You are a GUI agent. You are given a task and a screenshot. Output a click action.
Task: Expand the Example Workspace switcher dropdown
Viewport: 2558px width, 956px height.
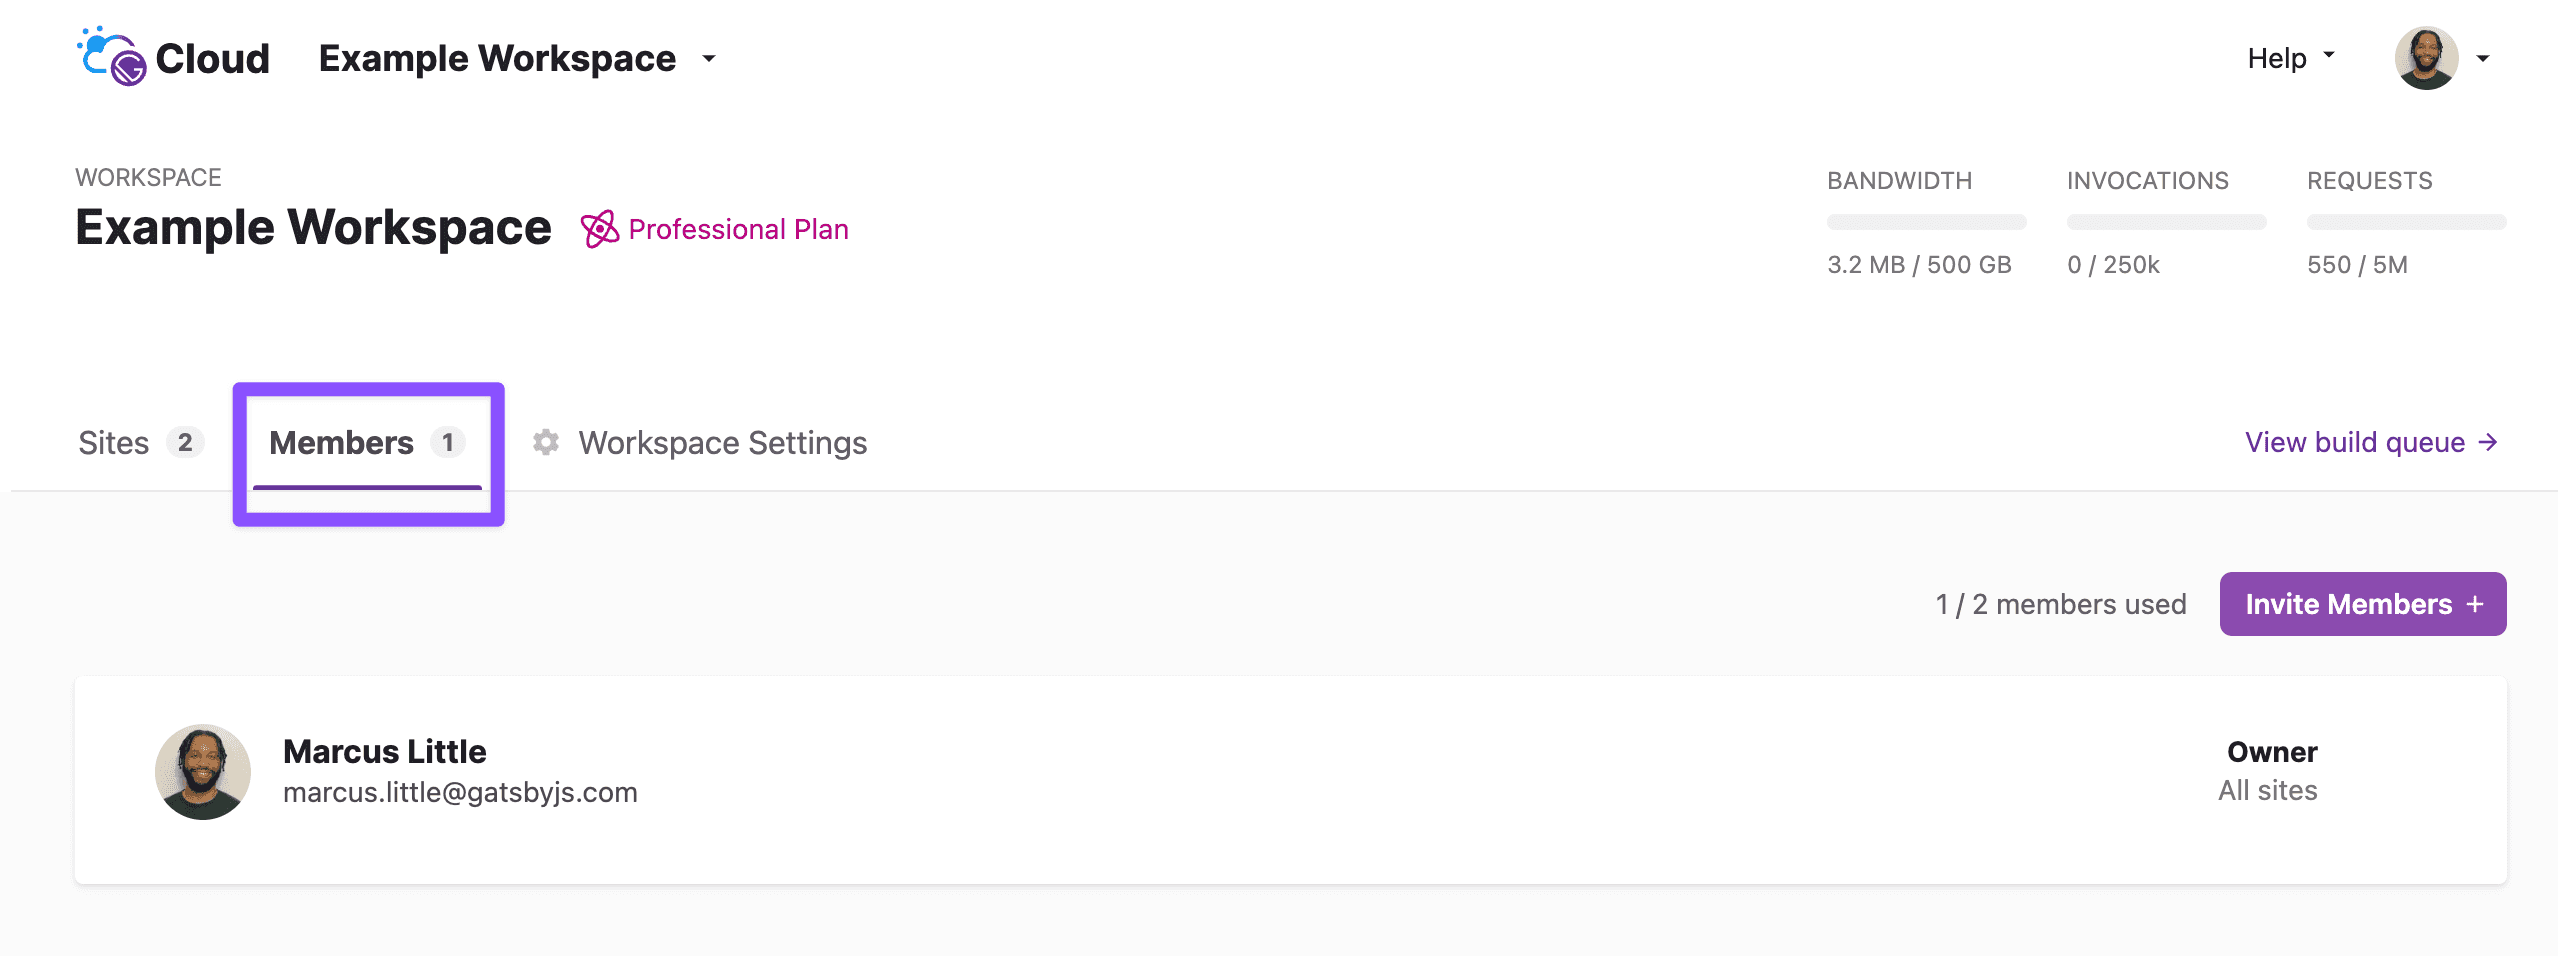709,58
